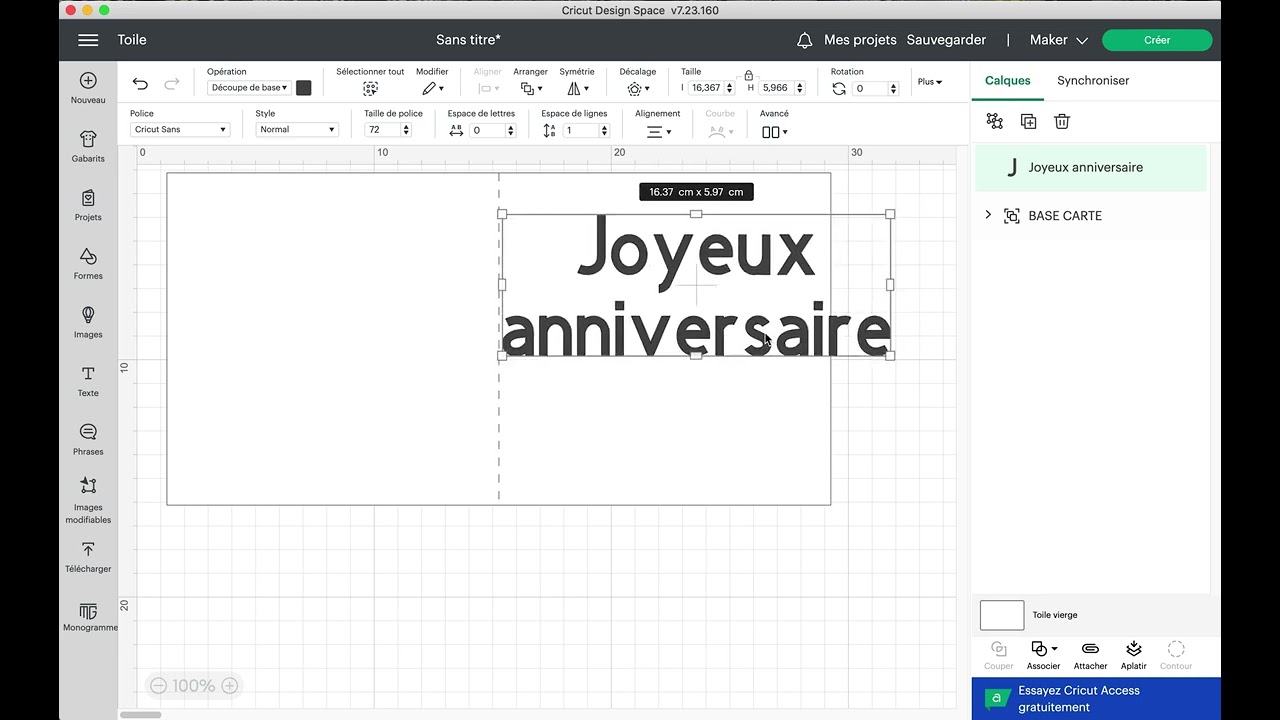Image resolution: width=1280 pixels, height=720 pixels.
Task: Click Essayez Cricut Access gratuitement banner
Action: [x=1096, y=699]
